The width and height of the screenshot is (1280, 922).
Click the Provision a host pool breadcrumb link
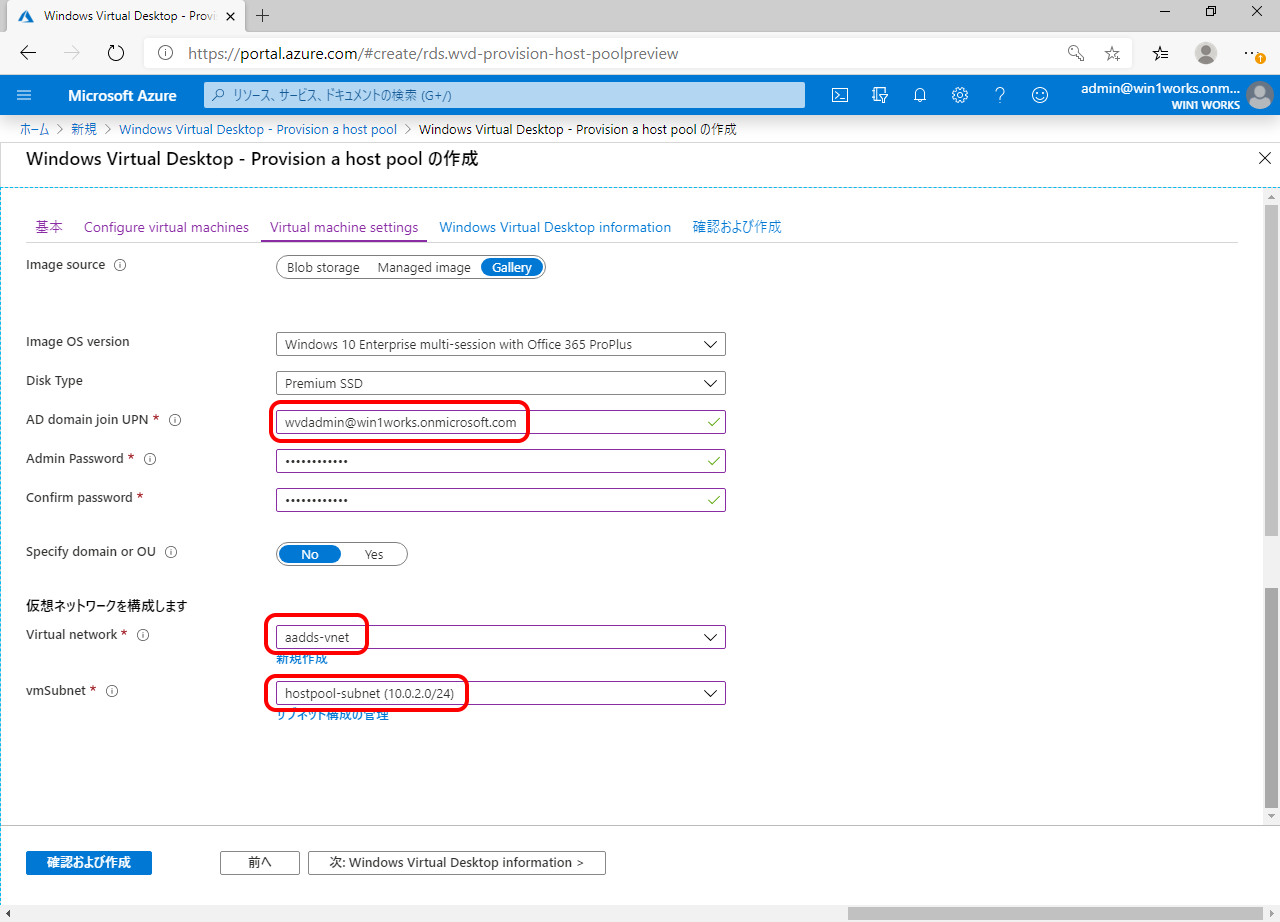258,129
